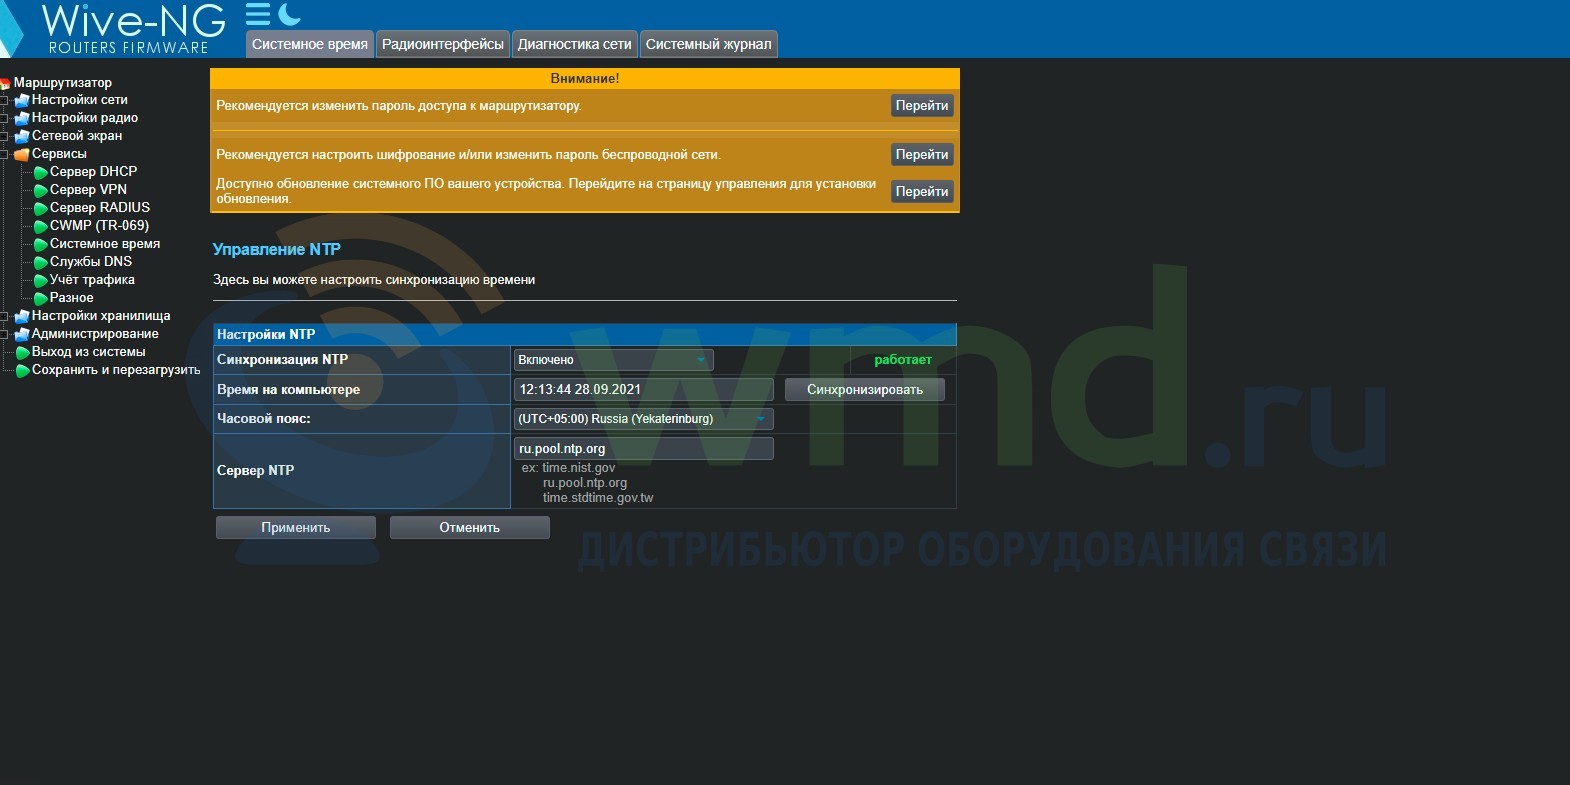Open the Радиоинтерфейсы tab

(x=443, y=44)
